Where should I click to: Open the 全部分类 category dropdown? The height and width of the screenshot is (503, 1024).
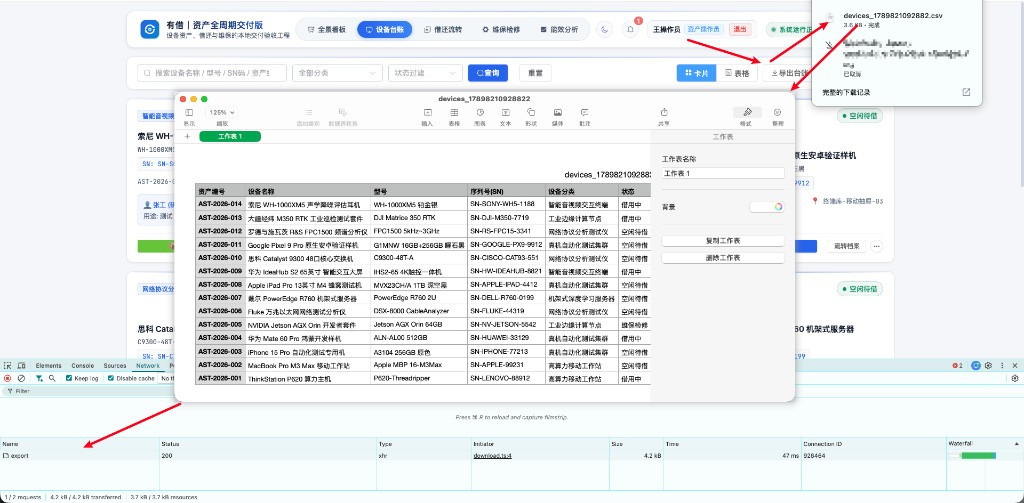[338, 73]
